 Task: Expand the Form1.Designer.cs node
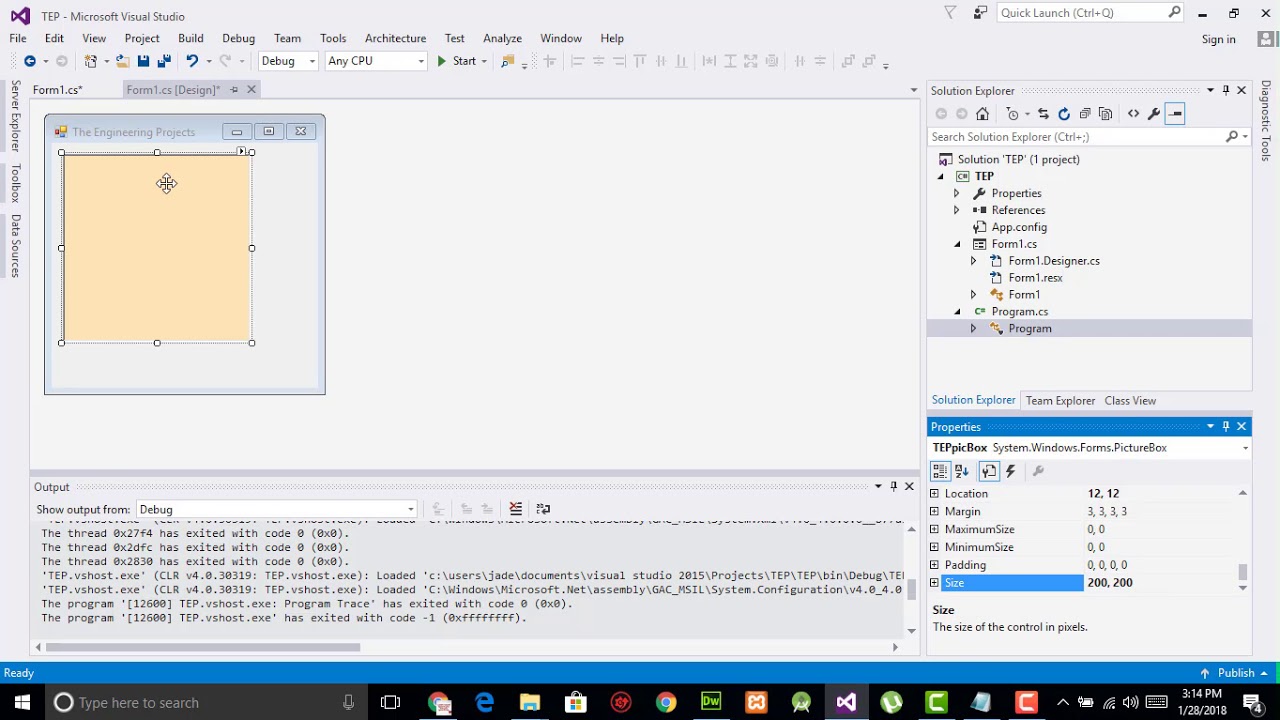pos(973,261)
